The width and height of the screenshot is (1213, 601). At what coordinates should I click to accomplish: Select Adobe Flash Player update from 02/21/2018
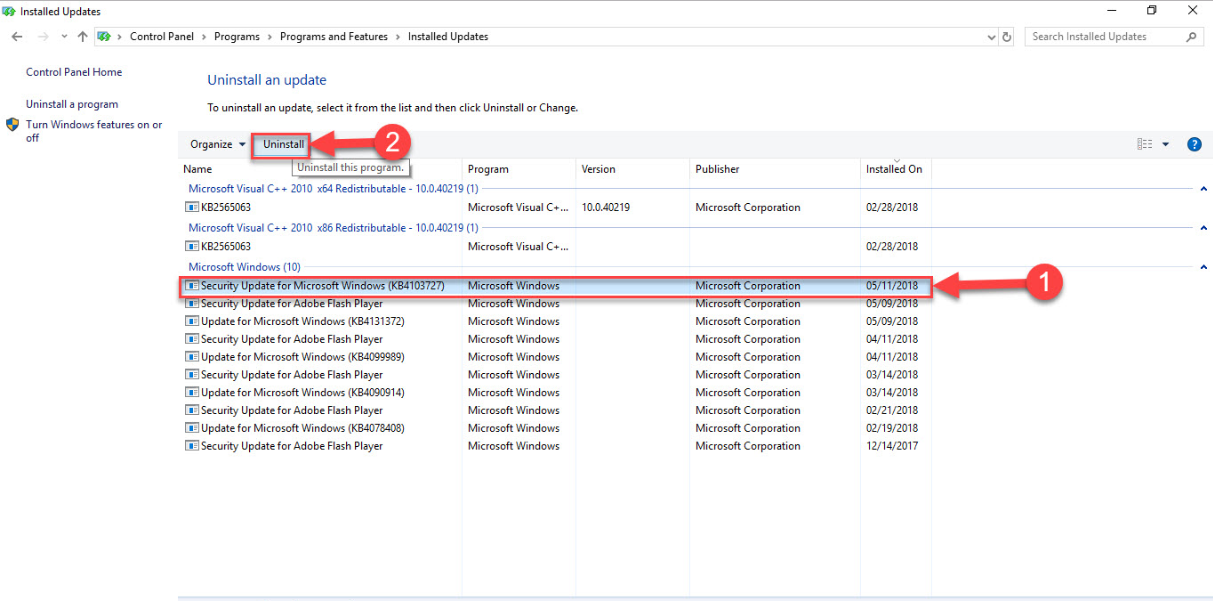click(x=556, y=410)
